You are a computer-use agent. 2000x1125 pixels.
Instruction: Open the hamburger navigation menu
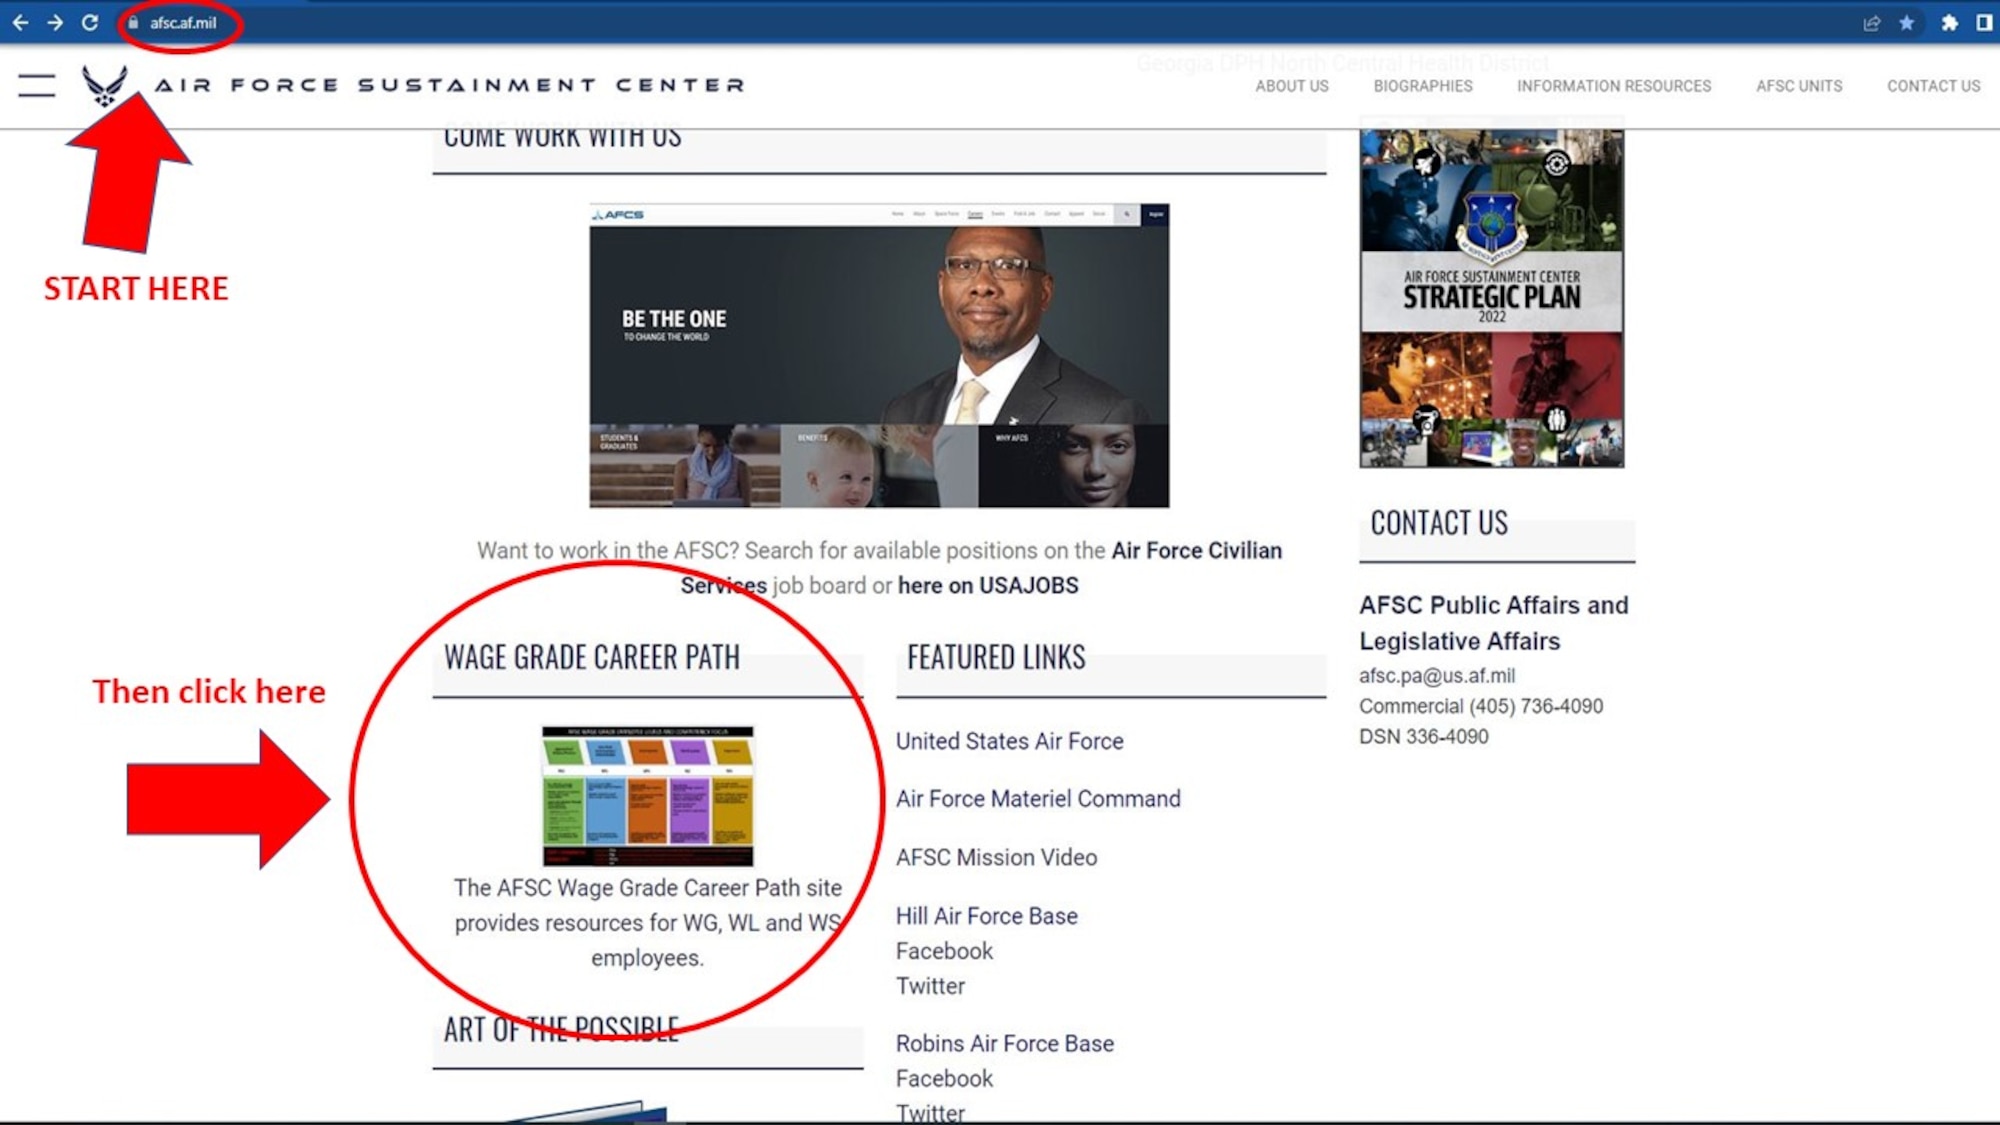coord(37,85)
